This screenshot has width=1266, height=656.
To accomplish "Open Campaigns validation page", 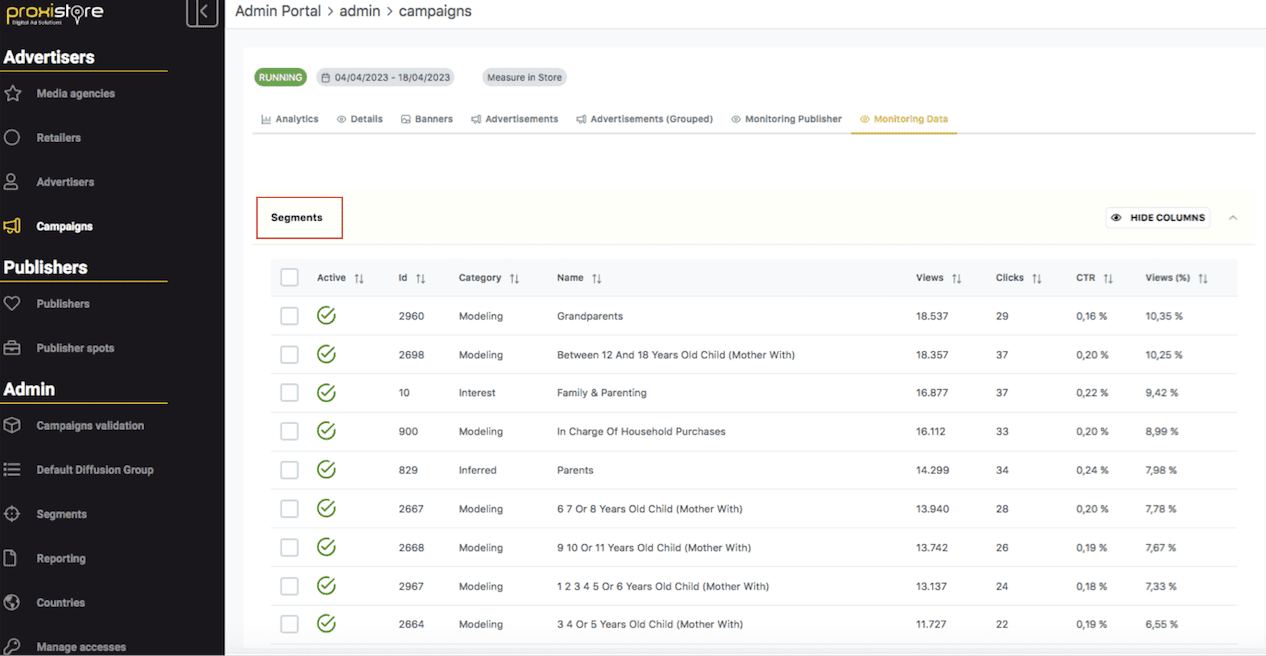I will coord(91,425).
